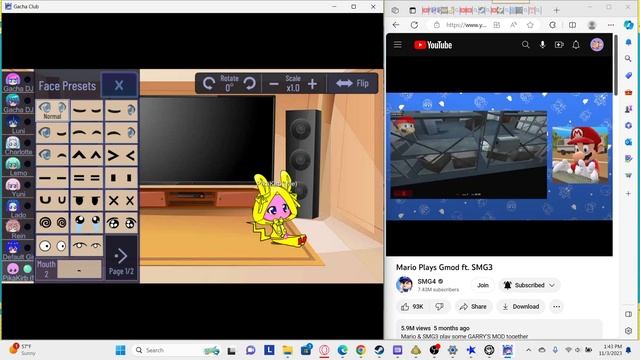Open YouTube create video menu

559,44
